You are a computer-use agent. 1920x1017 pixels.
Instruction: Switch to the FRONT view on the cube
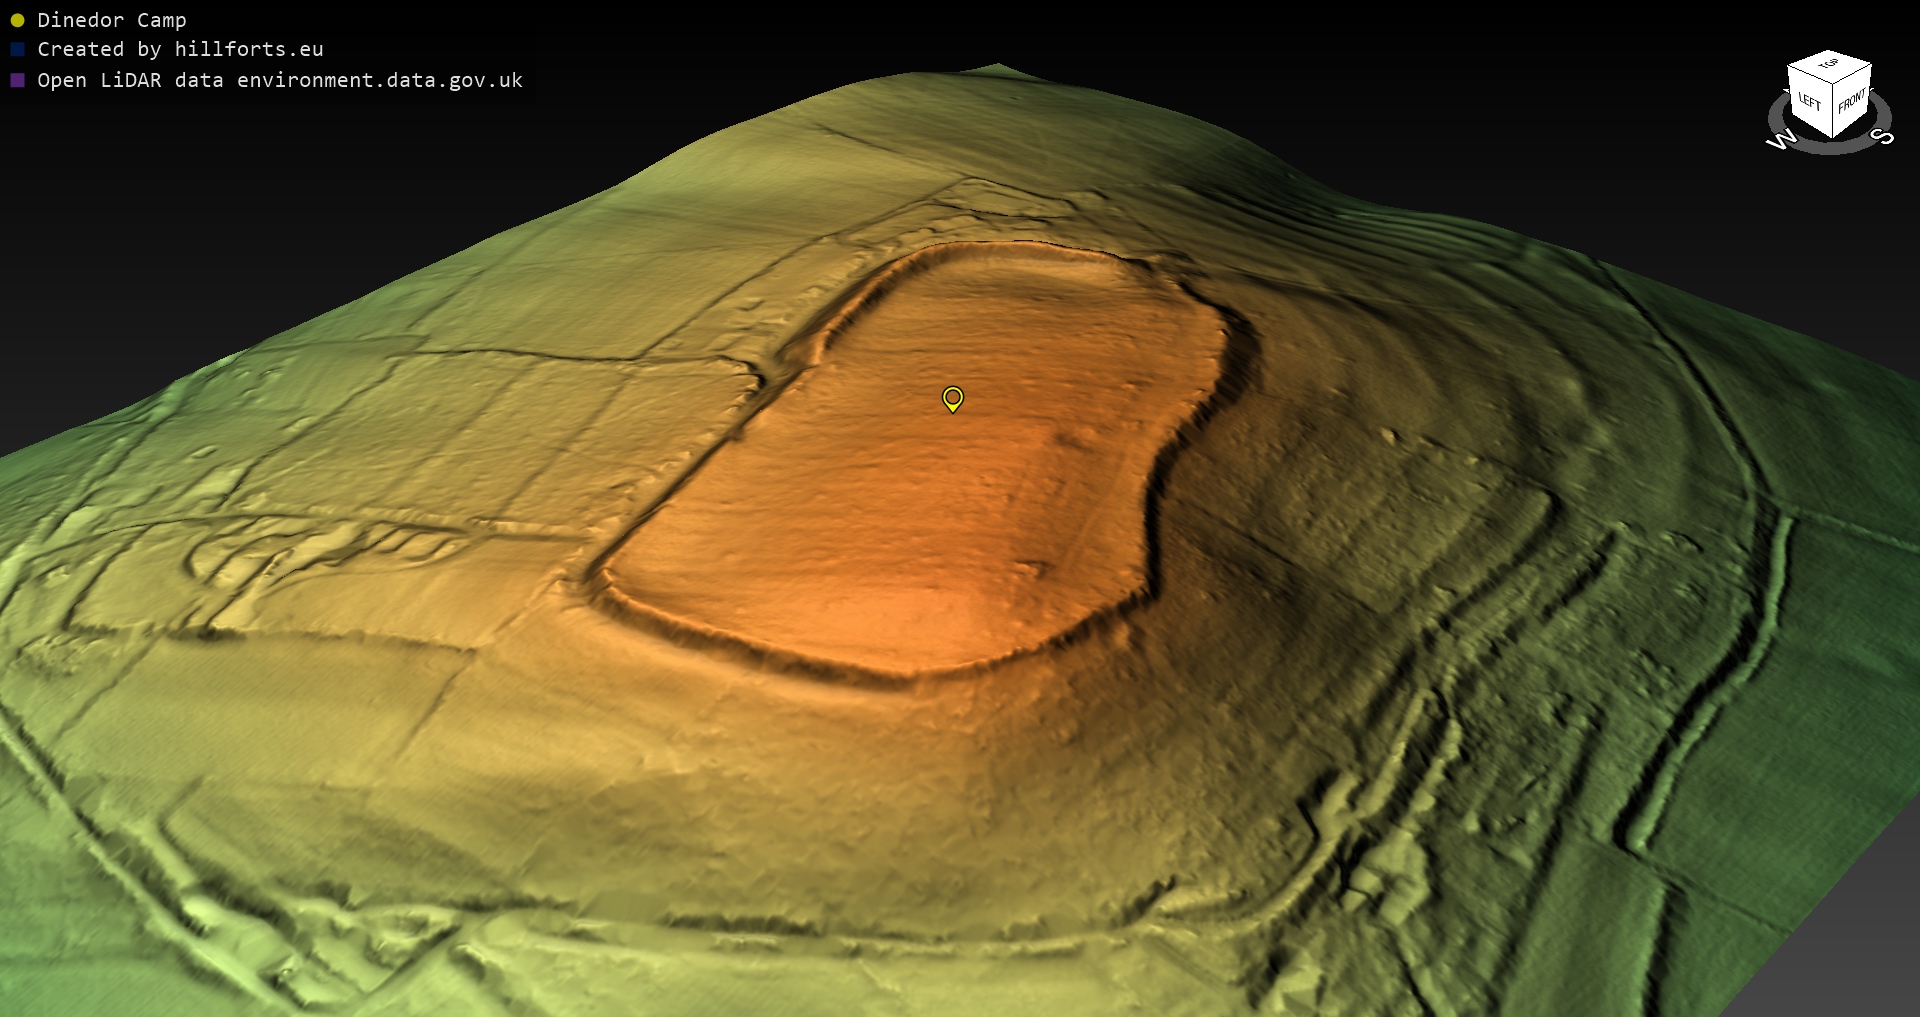click(1852, 100)
